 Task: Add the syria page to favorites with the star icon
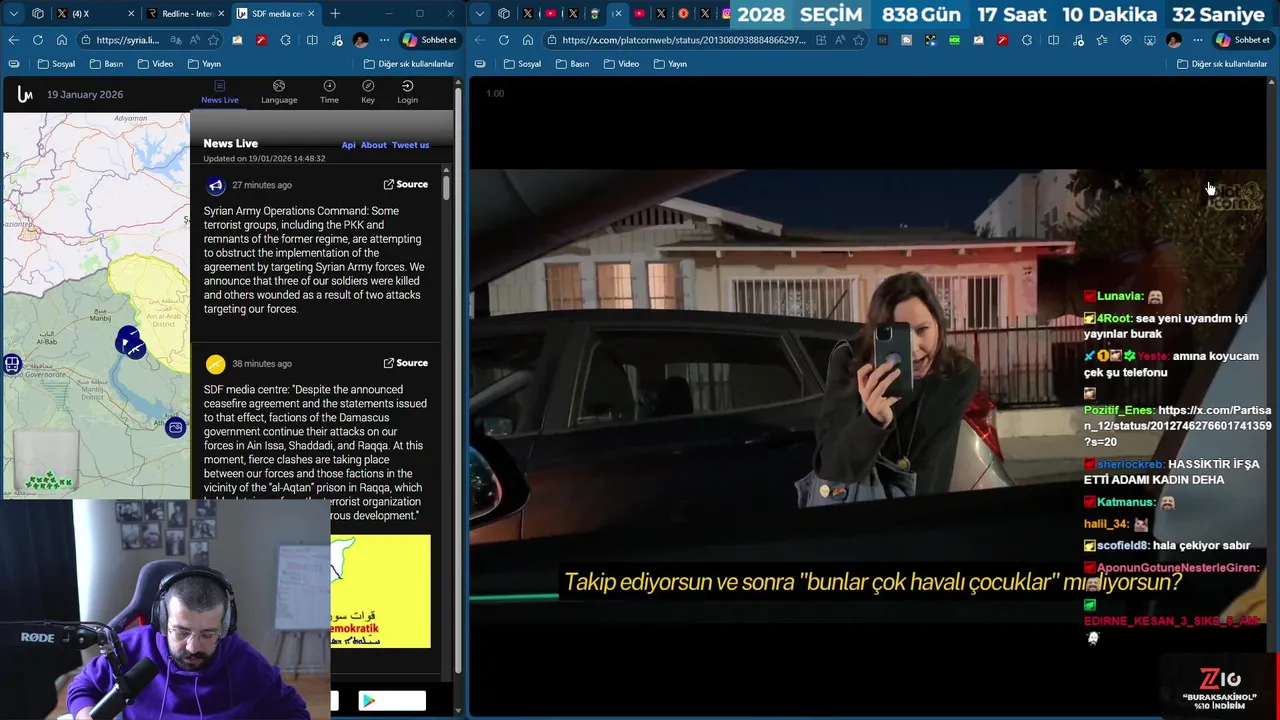(213, 40)
